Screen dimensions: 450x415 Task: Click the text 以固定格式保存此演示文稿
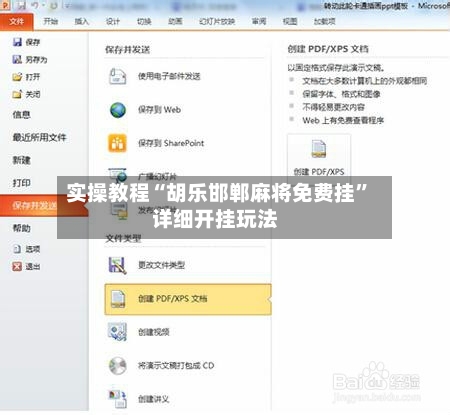tap(336, 68)
